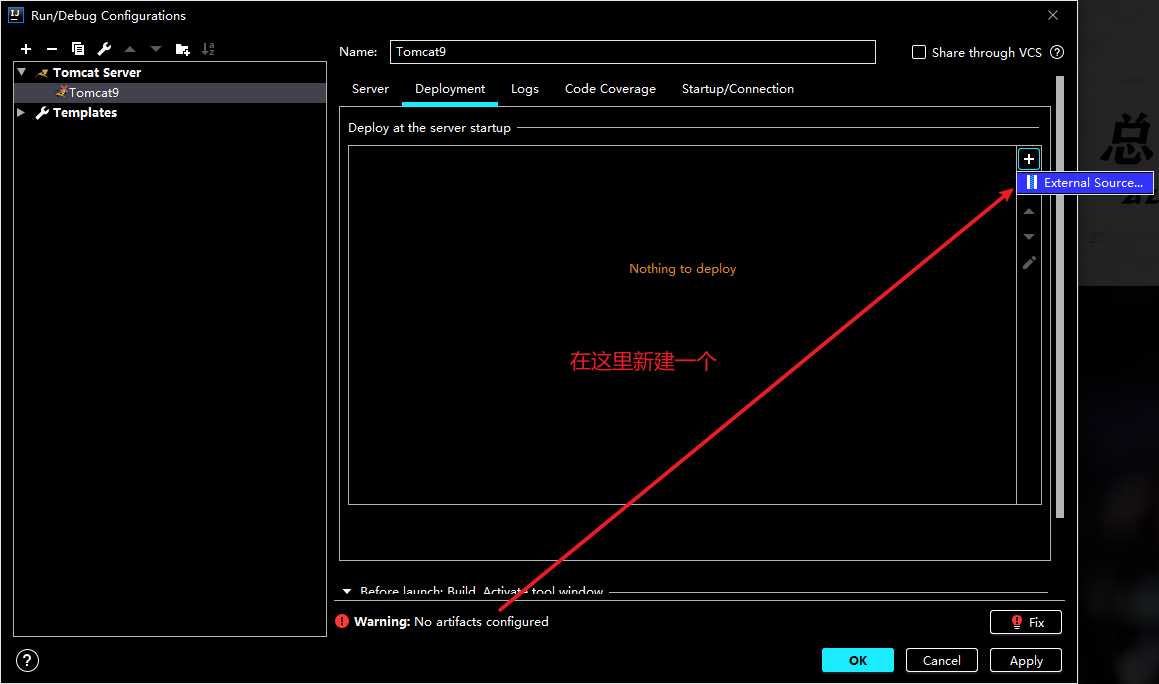Move configuration up in left toolbar

click(x=130, y=49)
